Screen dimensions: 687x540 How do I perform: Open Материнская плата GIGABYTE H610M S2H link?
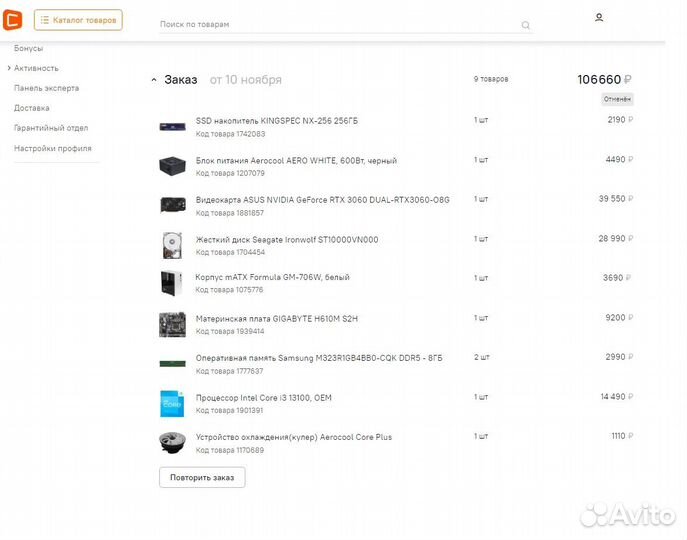[x=276, y=319]
